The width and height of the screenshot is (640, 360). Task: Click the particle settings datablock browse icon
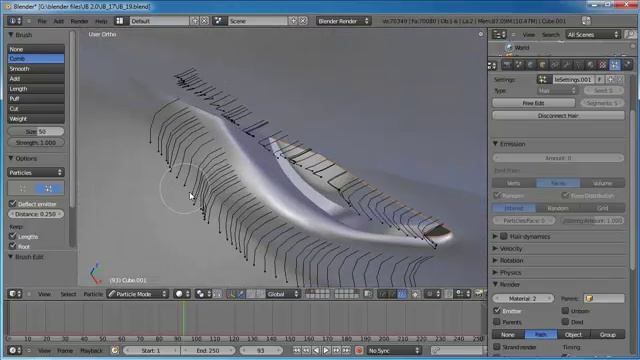pyautogui.click(x=544, y=79)
